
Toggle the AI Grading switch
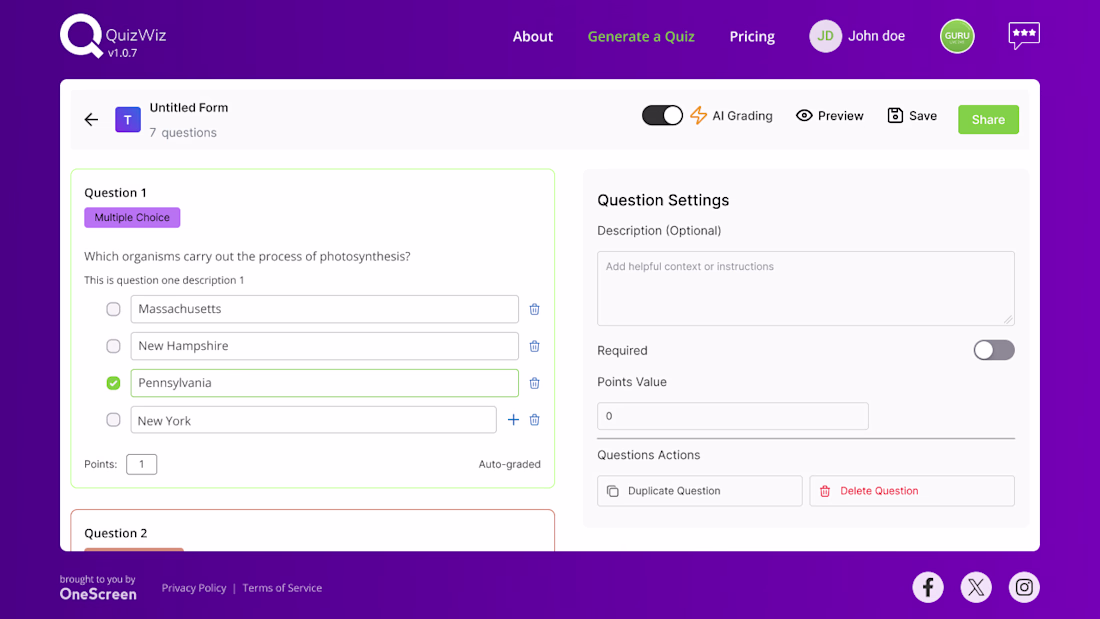(x=662, y=116)
